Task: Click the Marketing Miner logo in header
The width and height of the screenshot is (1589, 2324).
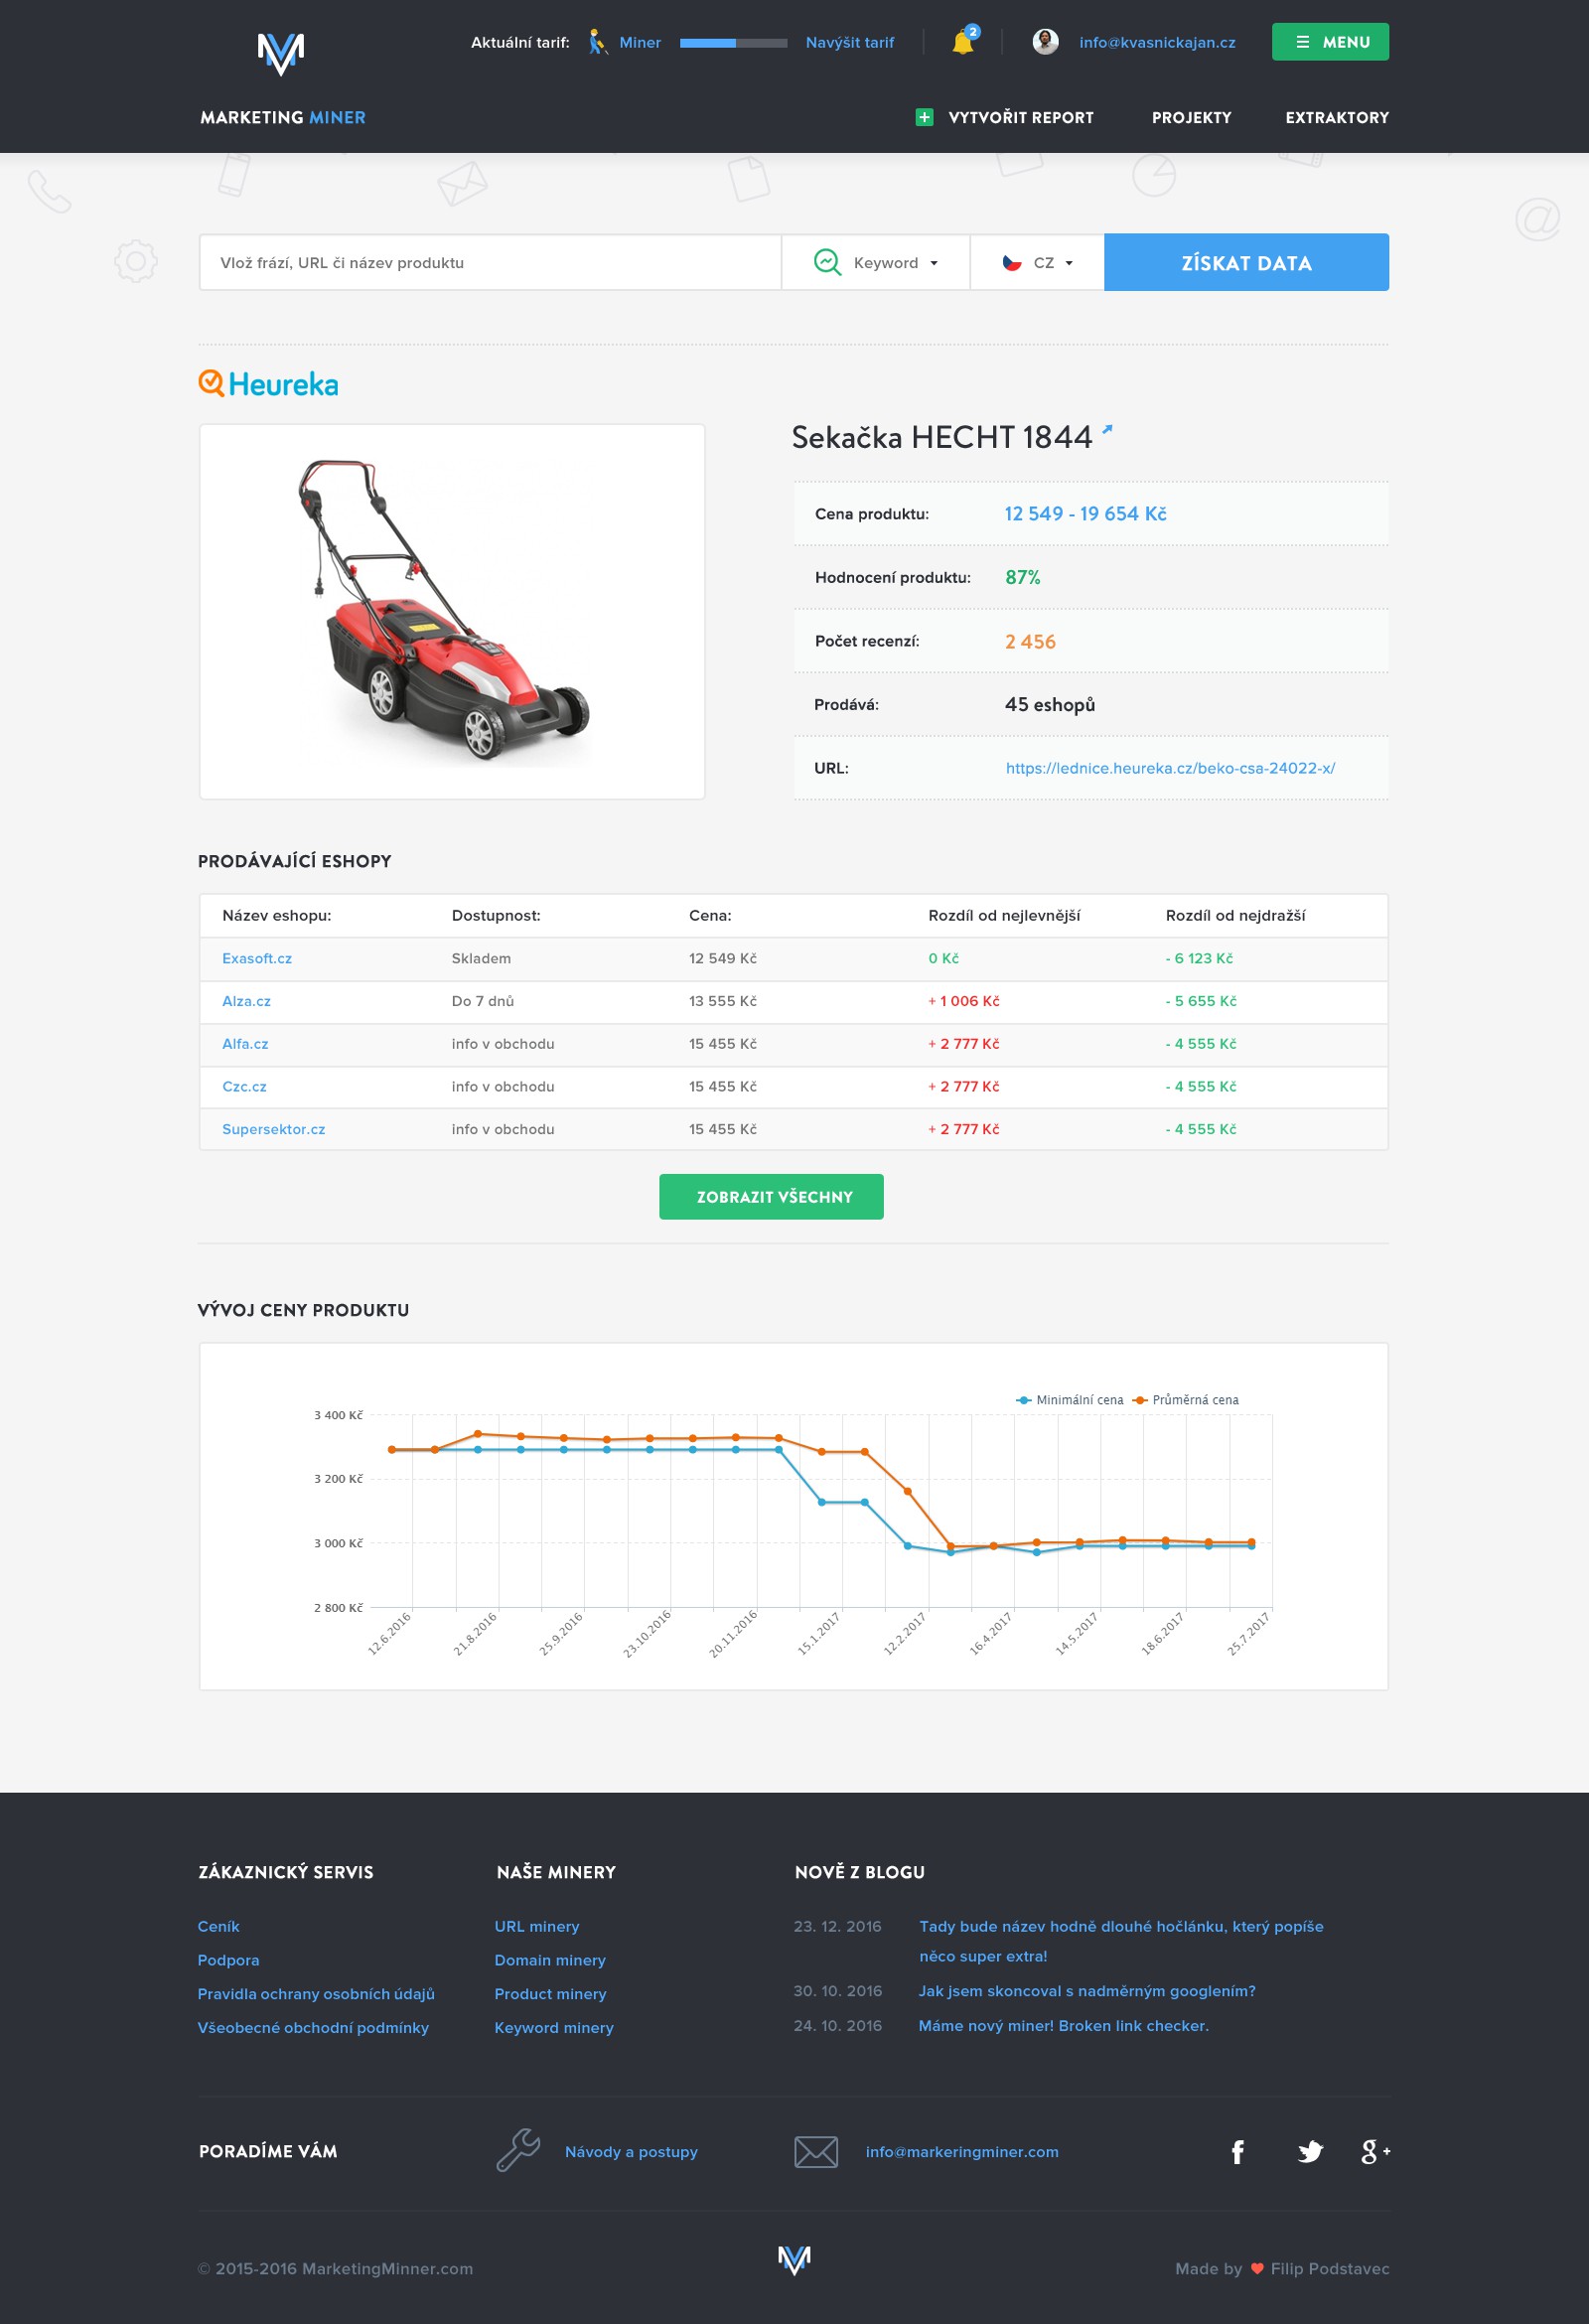Action: [x=281, y=53]
